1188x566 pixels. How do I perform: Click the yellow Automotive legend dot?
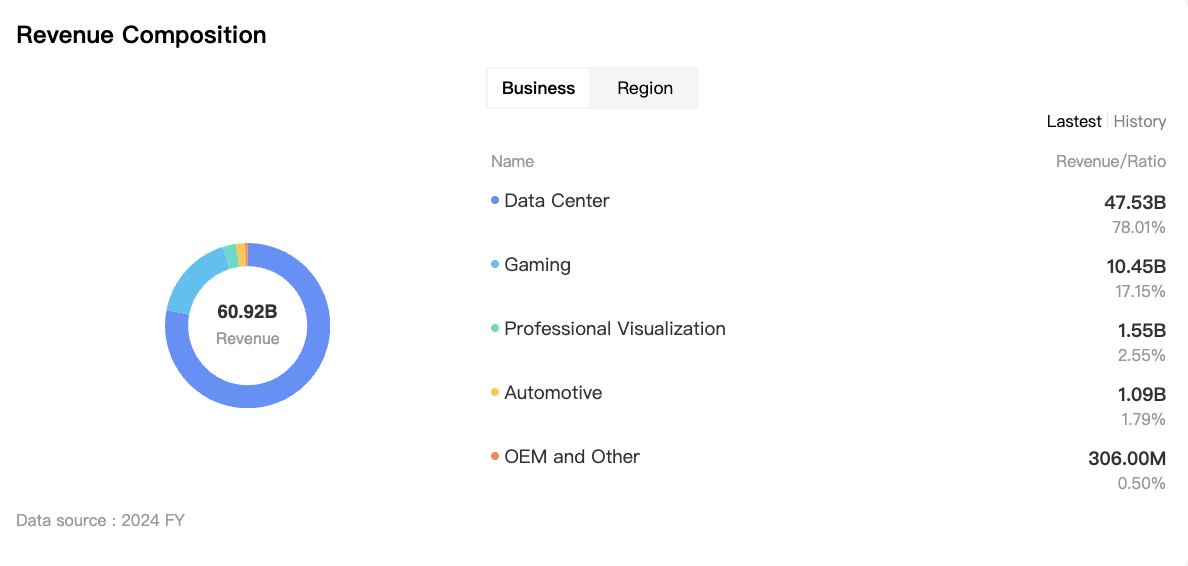[x=495, y=393]
